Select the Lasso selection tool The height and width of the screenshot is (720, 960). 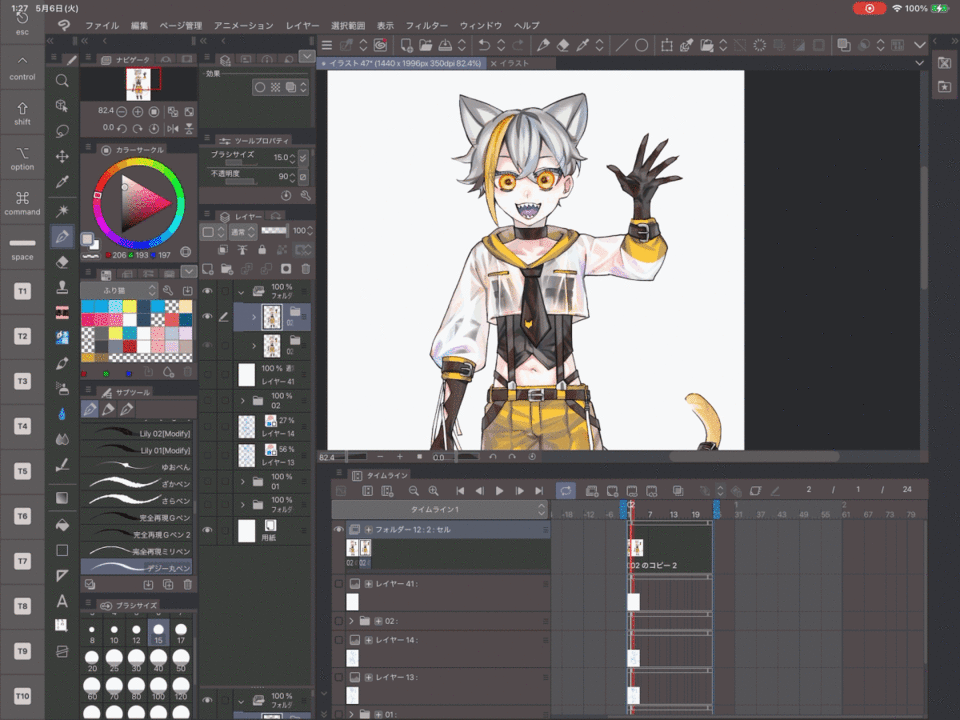[62, 130]
